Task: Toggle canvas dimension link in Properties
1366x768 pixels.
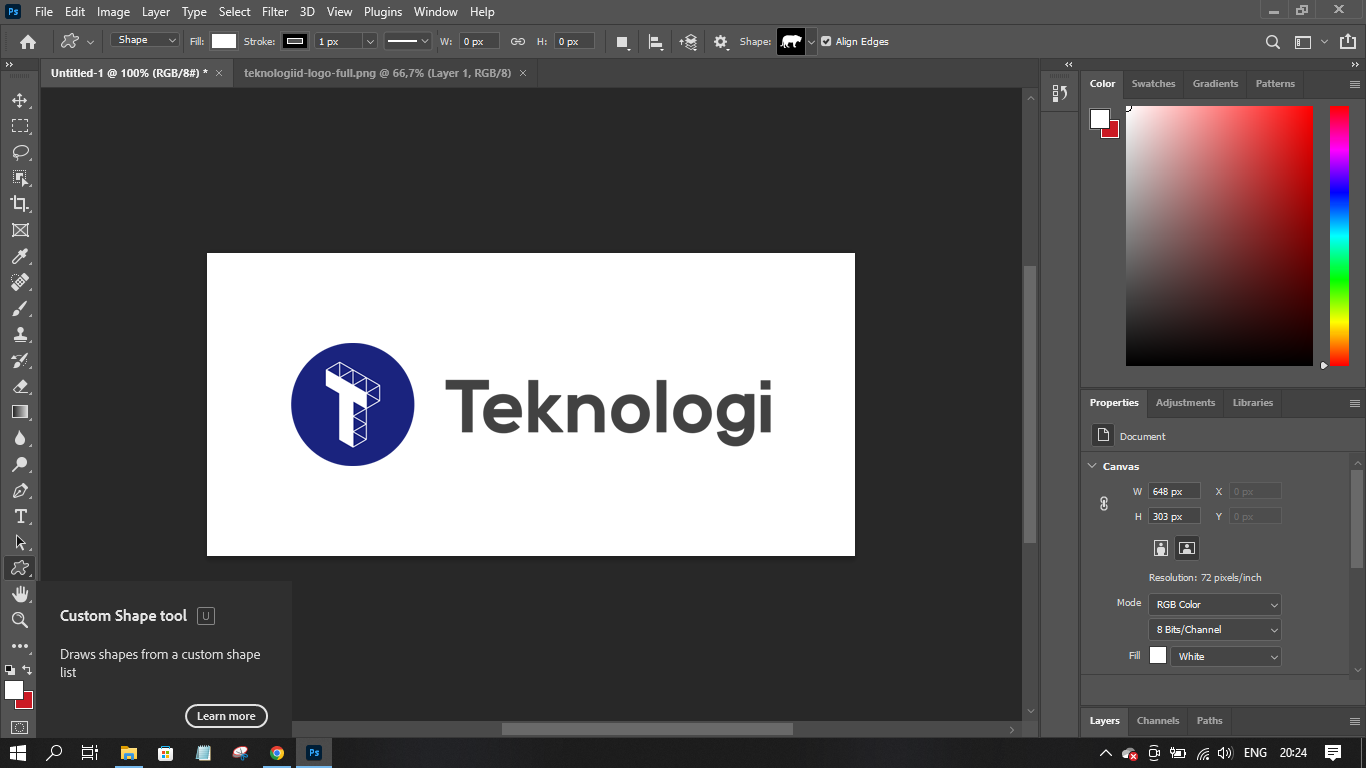Action: tap(1104, 504)
